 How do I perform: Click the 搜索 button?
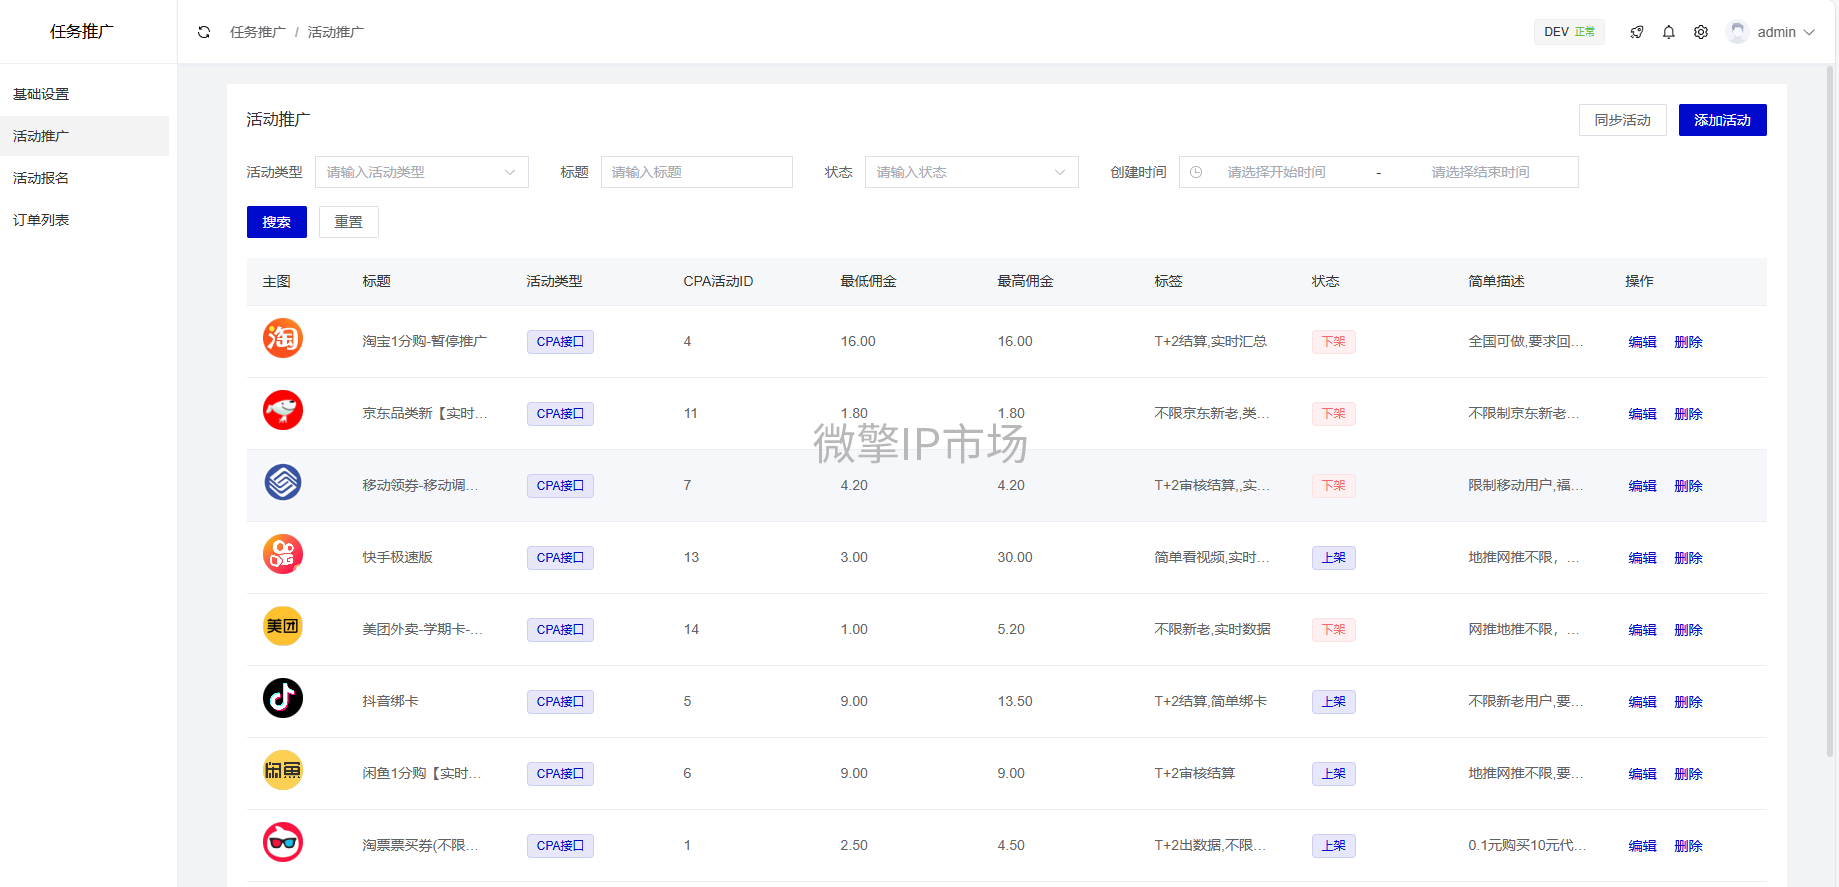point(276,222)
